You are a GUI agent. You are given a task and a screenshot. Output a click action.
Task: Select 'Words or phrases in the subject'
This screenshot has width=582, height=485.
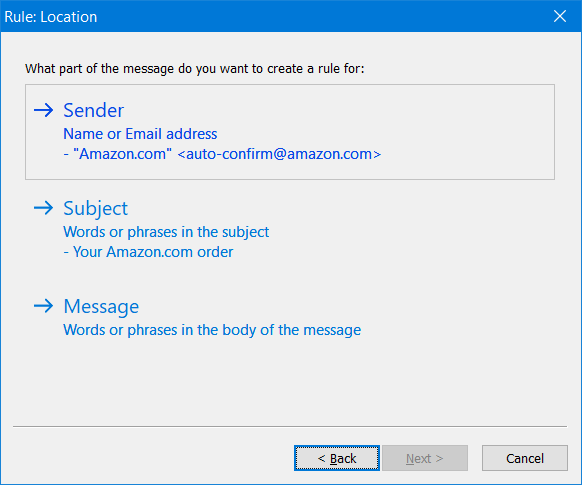pos(166,232)
